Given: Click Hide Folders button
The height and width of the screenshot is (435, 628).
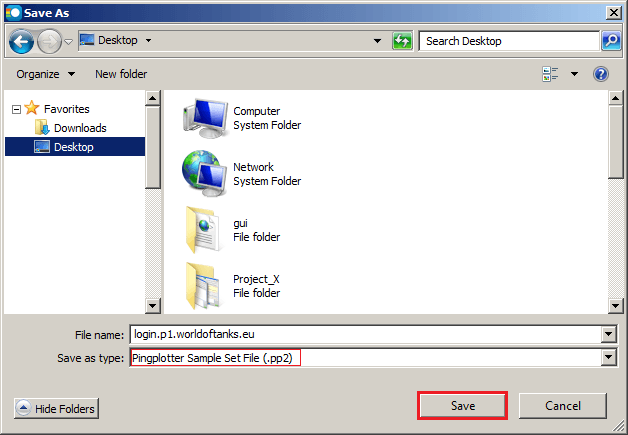Looking at the screenshot, I should pyautogui.click(x=56, y=408).
